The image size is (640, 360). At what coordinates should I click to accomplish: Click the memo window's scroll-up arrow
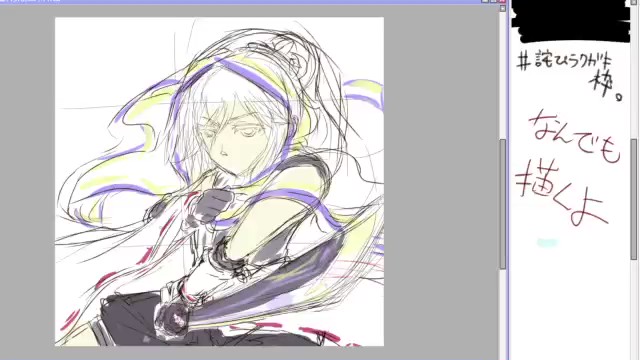coord(633,2)
